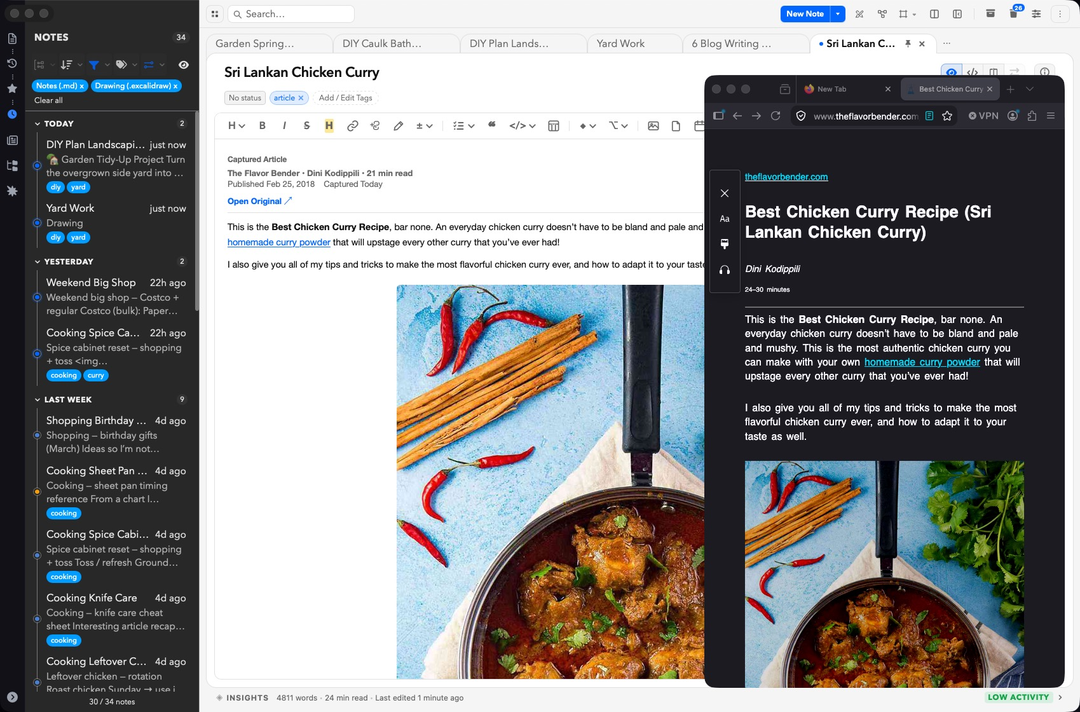Toggle VPN in the browser toolbar

(983, 116)
